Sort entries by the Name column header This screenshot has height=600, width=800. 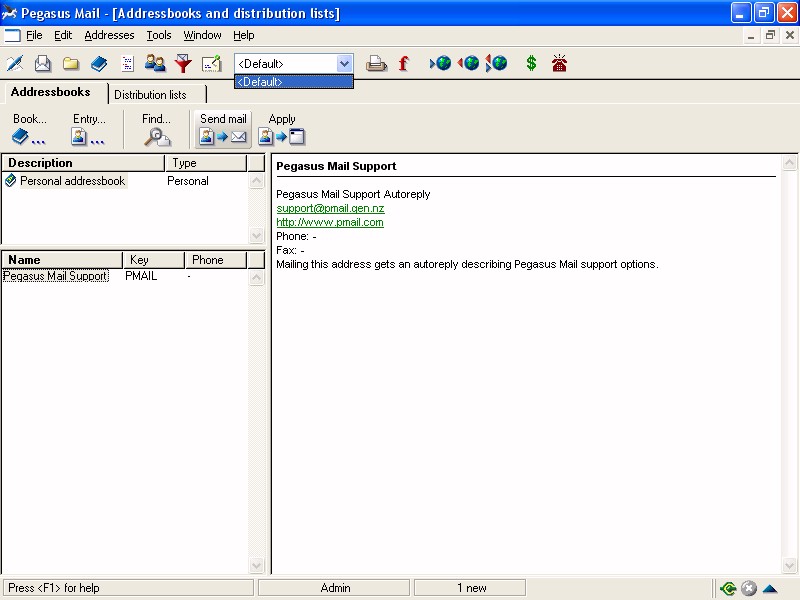click(62, 260)
